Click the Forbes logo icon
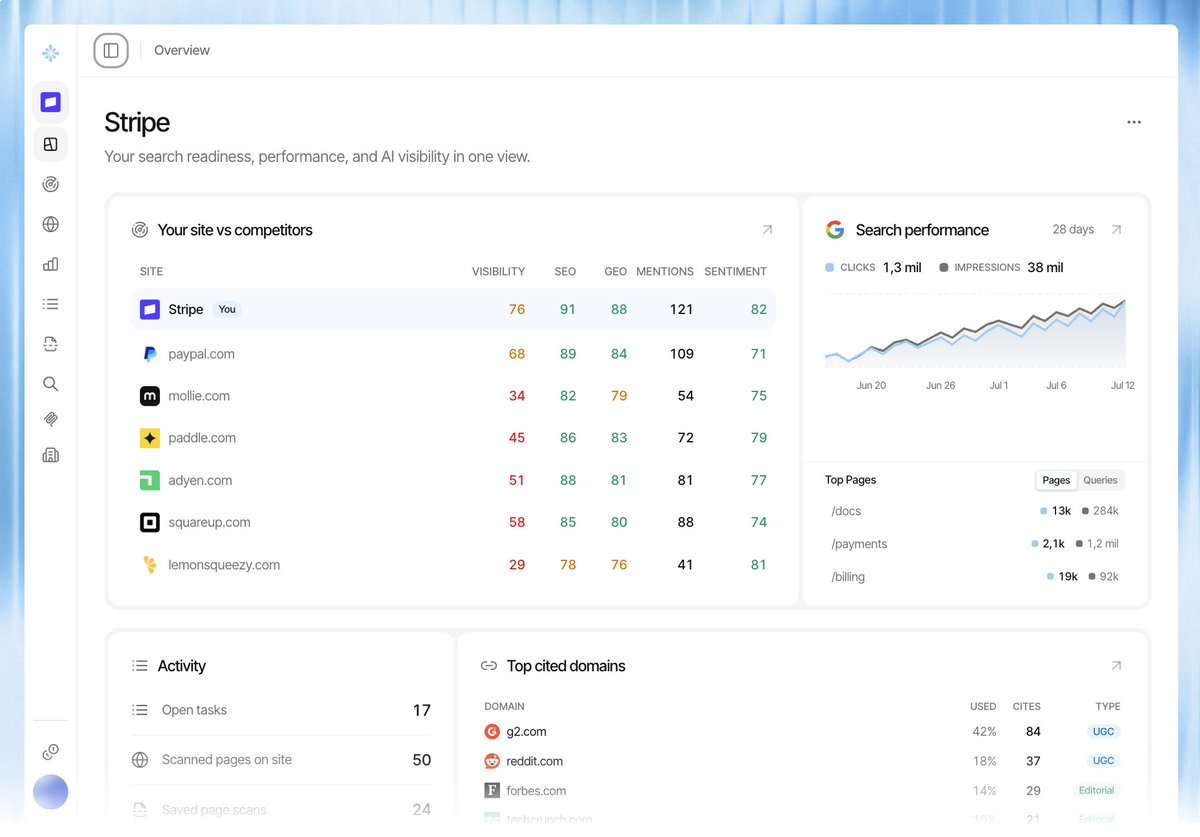The height and width of the screenshot is (837, 1200). coord(492,790)
